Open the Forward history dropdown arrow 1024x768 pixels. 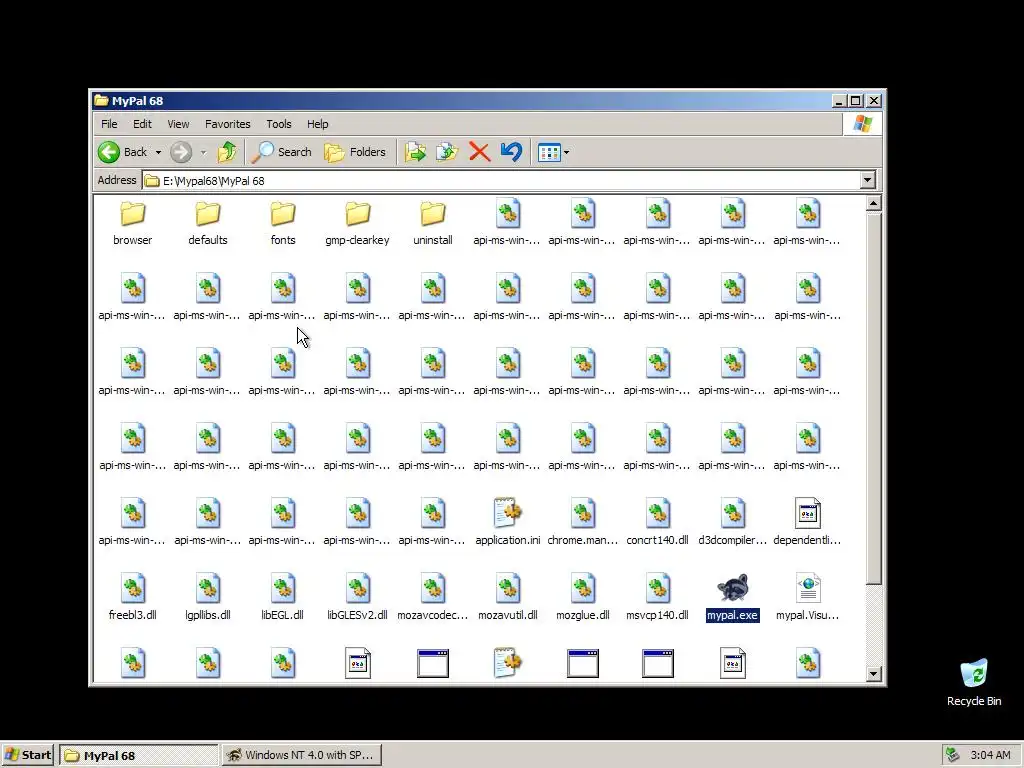[203, 152]
